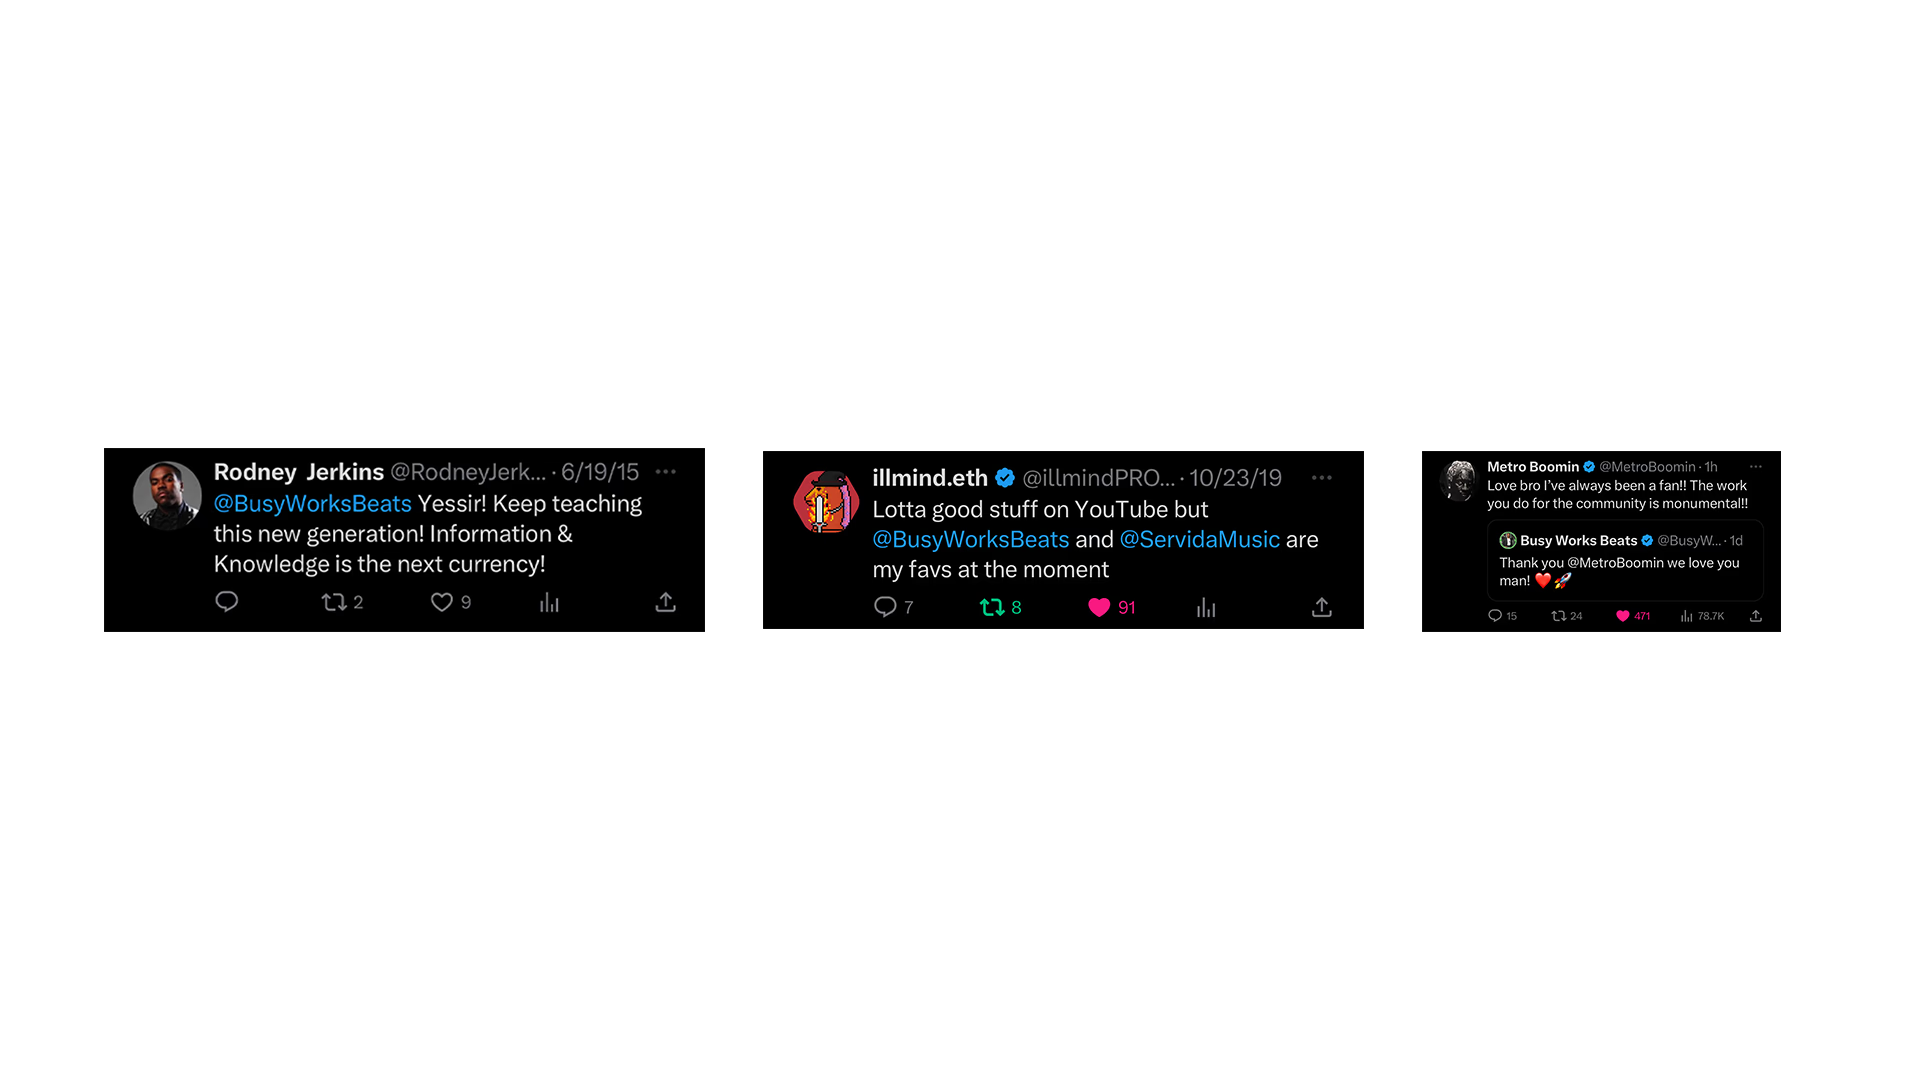Share the illmind.eth tweet

point(1322,607)
